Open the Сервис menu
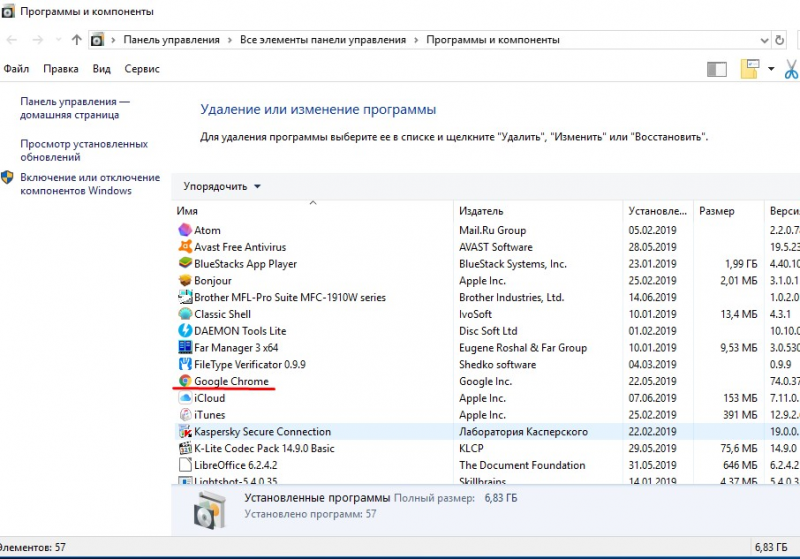 tap(142, 69)
